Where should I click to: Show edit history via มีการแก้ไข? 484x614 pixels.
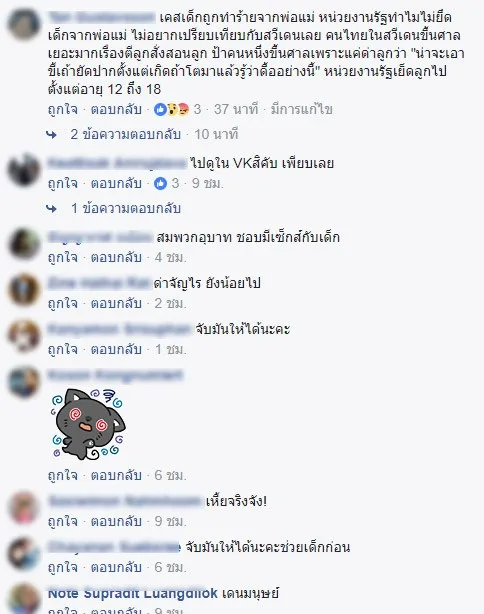[302, 109]
